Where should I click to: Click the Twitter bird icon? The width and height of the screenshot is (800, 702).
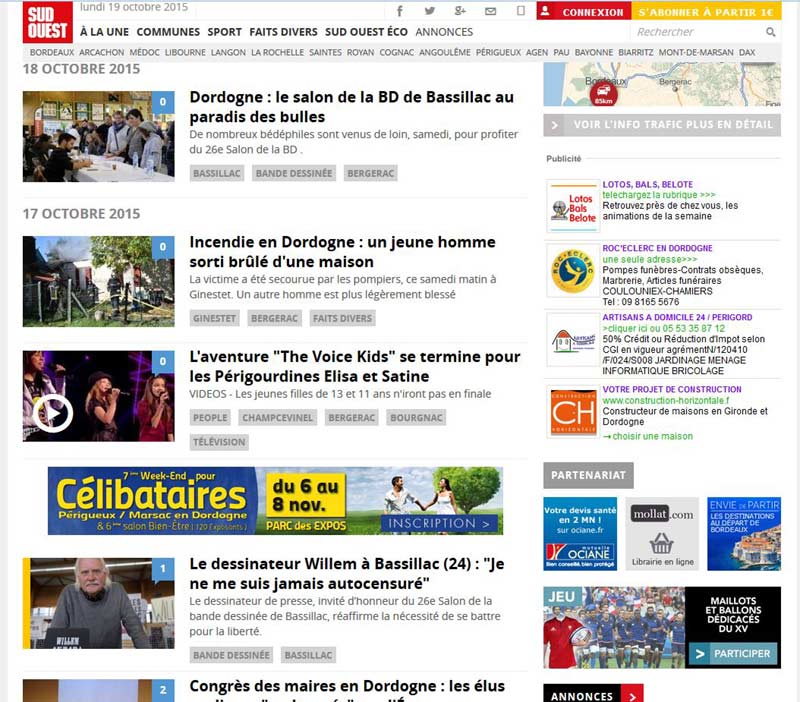[x=430, y=11]
